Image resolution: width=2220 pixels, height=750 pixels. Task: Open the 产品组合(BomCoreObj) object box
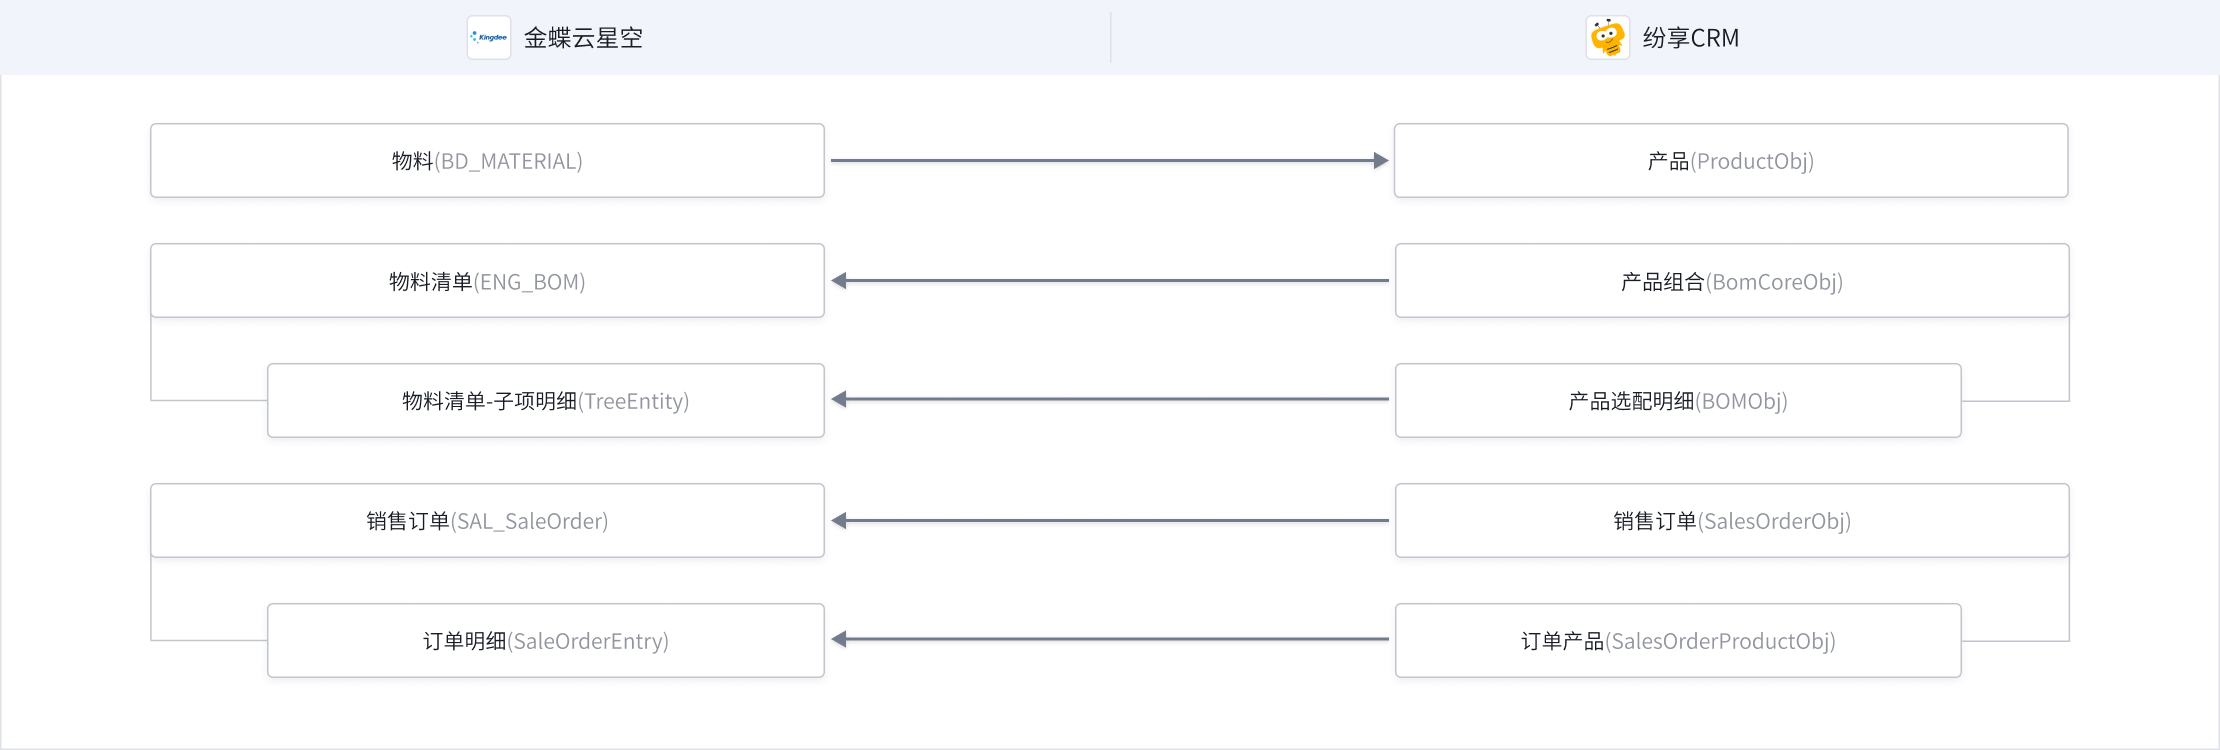pyautogui.click(x=1731, y=281)
